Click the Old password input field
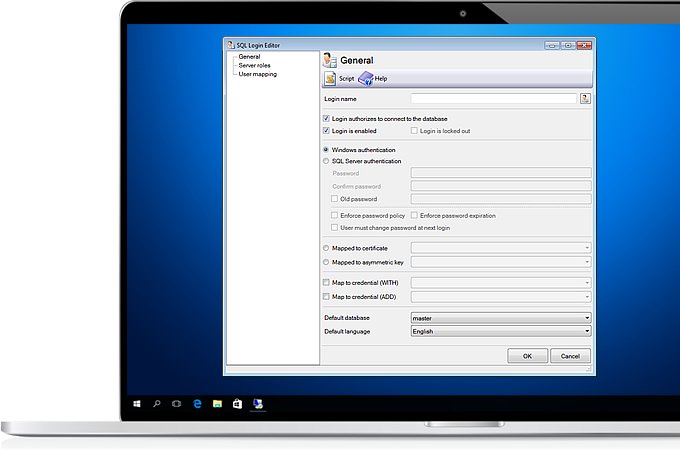The width and height of the screenshot is (680, 450). [x=501, y=199]
